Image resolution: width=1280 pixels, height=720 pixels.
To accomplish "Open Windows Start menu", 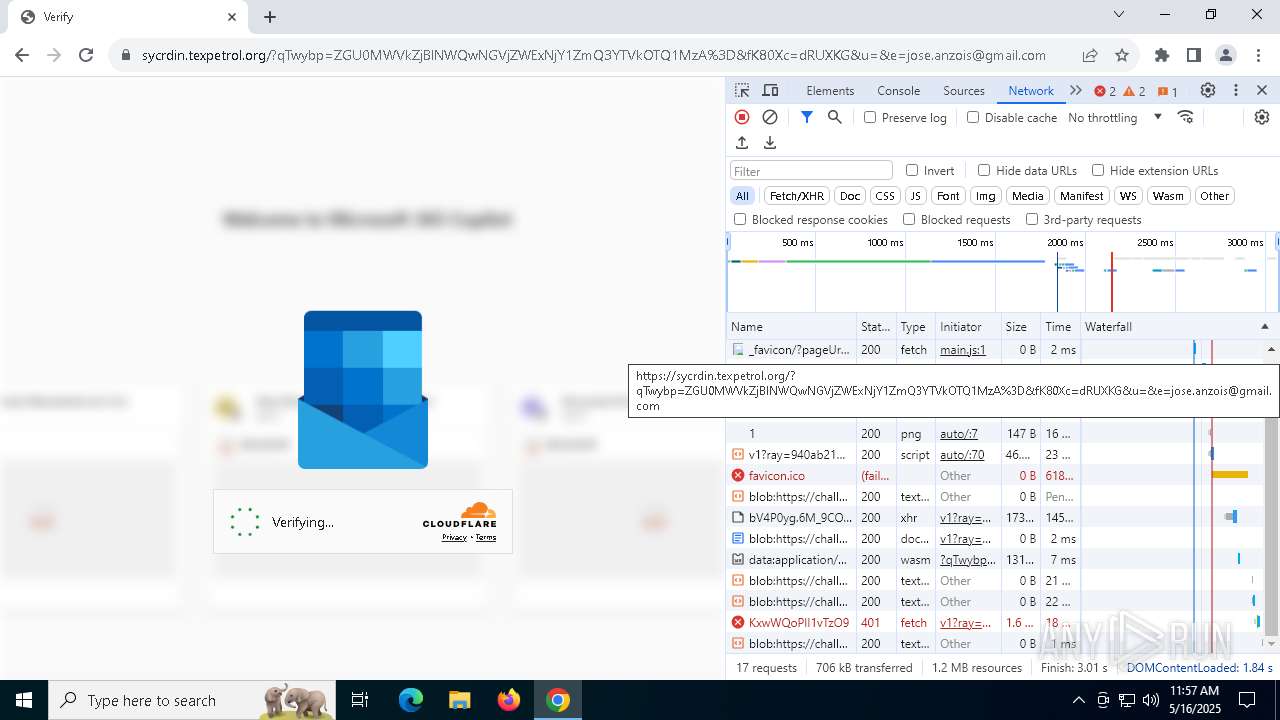I will tap(24, 700).
